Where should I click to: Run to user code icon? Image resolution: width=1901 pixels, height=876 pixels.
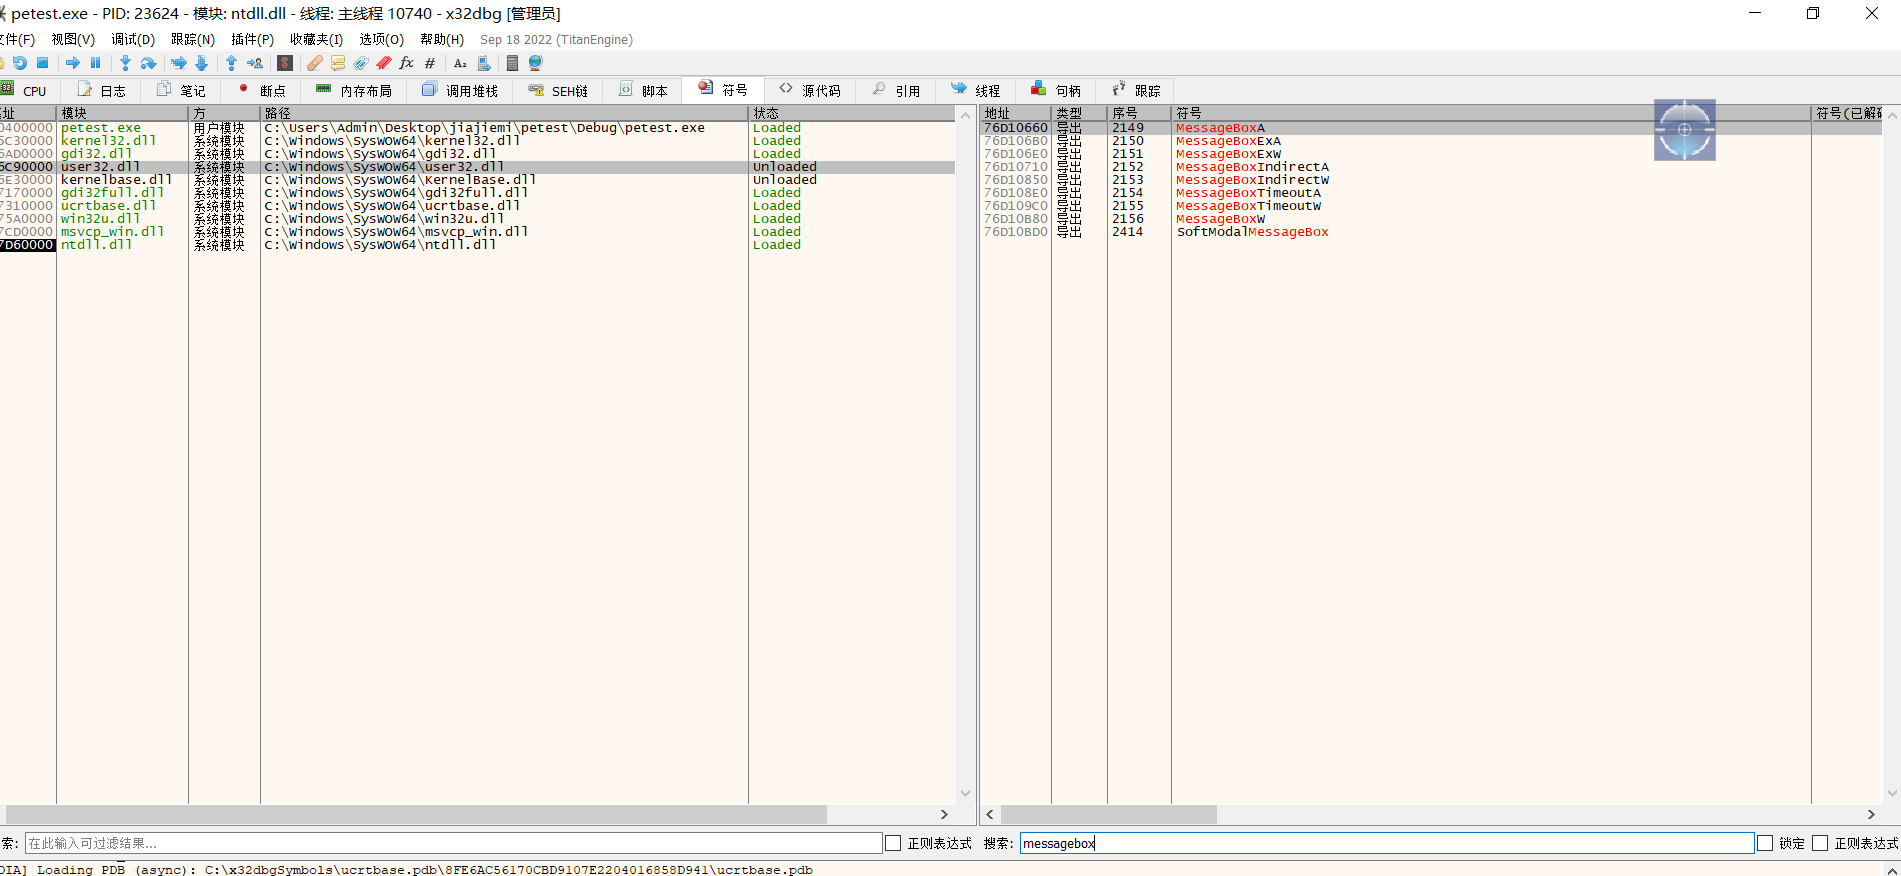pos(255,63)
